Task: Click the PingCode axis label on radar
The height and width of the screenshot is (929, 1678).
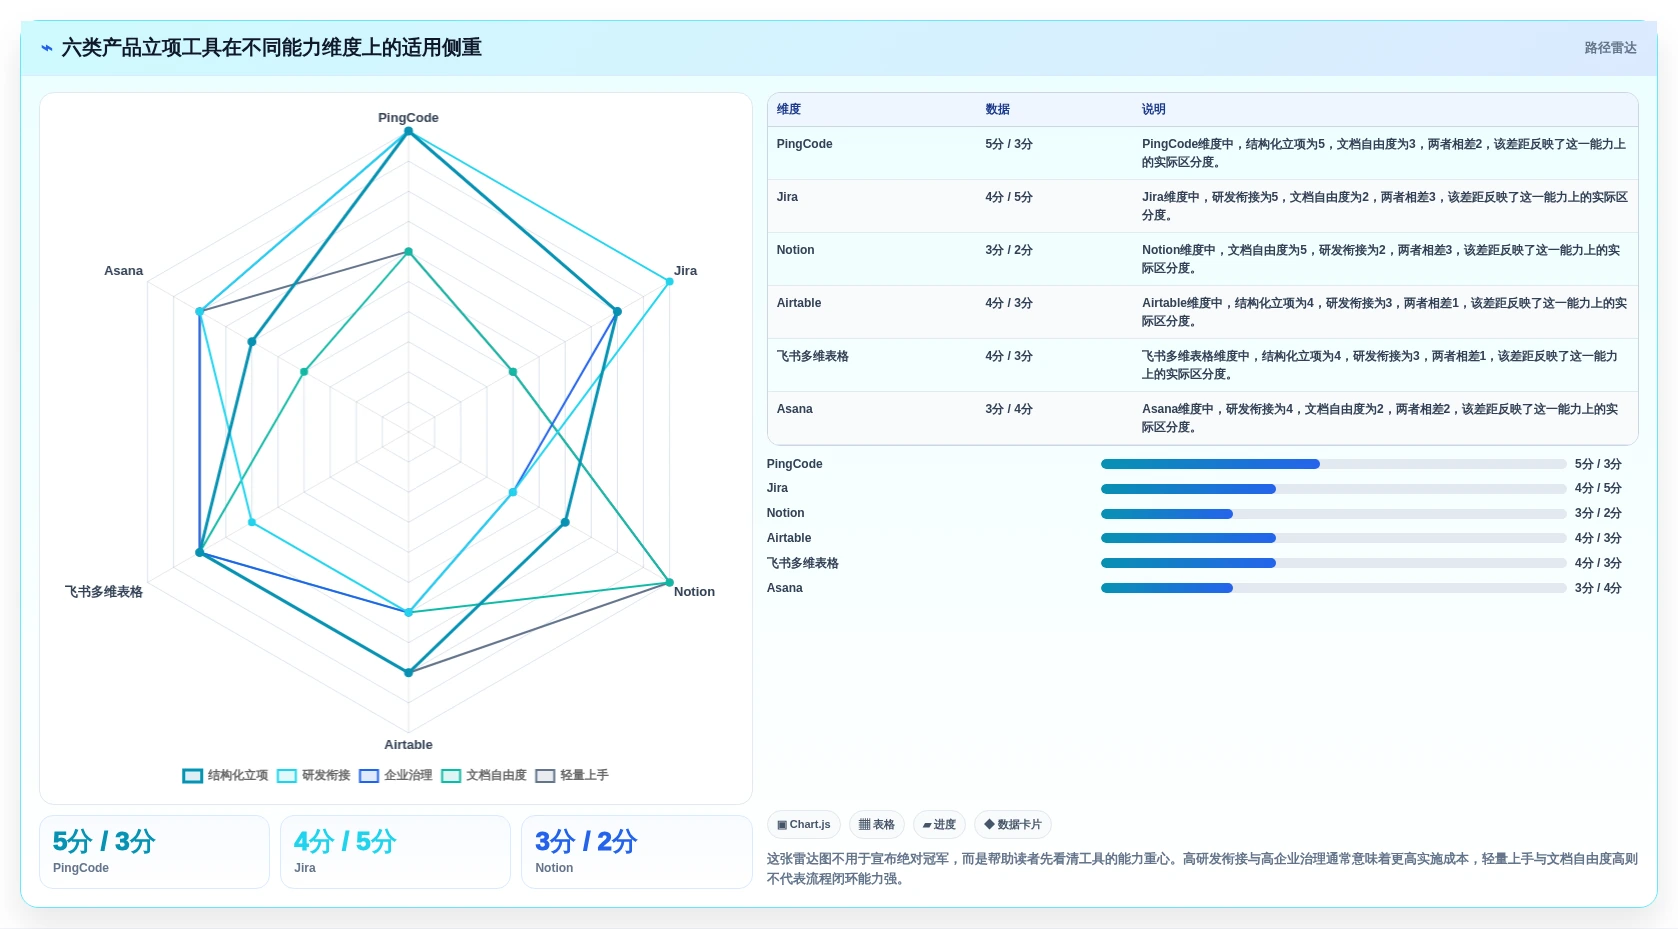Action: pyautogui.click(x=408, y=118)
